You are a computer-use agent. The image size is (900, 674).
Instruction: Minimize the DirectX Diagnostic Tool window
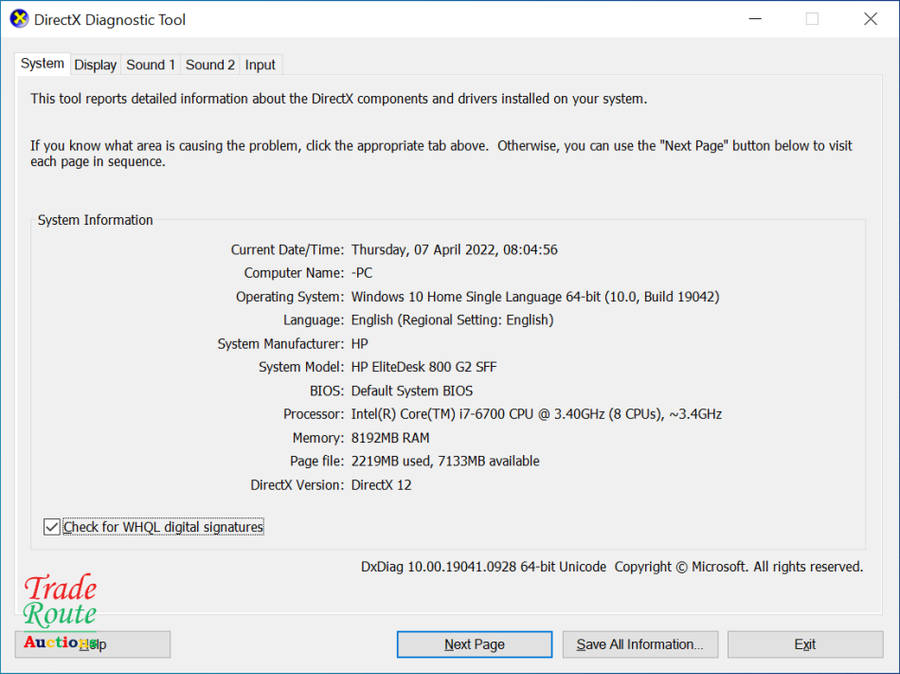[753, 19]
